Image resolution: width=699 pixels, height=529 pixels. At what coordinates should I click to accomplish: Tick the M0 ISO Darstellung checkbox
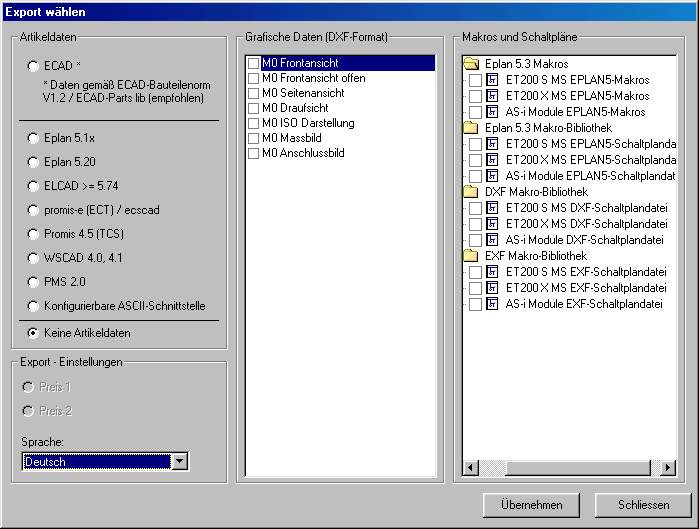click(x=253, y=123)
